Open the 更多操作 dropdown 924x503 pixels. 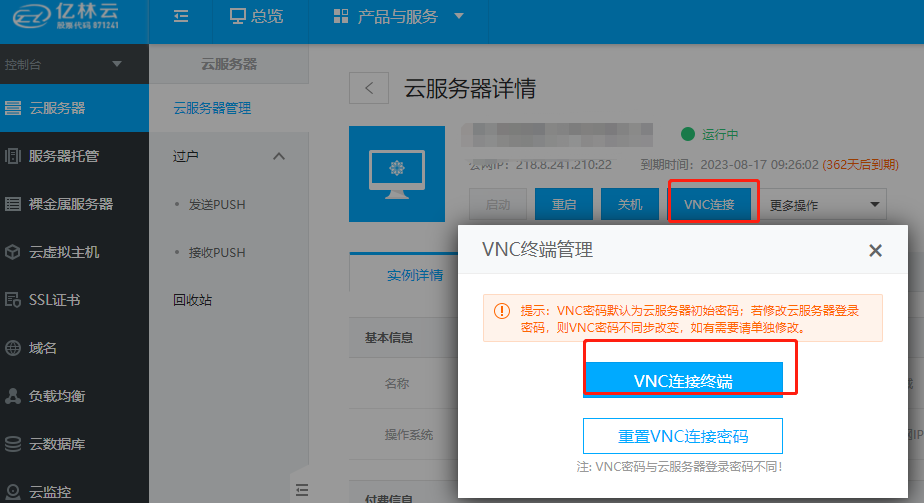coord(824,205)
